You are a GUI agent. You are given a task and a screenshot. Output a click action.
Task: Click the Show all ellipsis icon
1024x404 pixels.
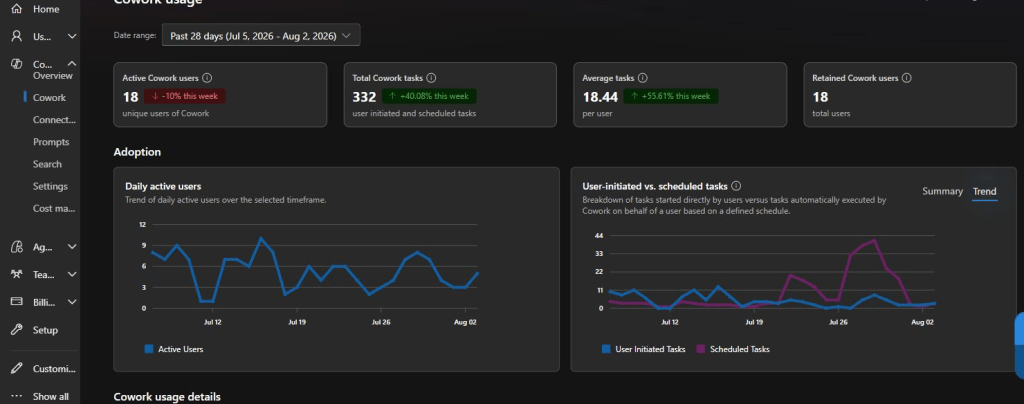[x=17, y=396]
